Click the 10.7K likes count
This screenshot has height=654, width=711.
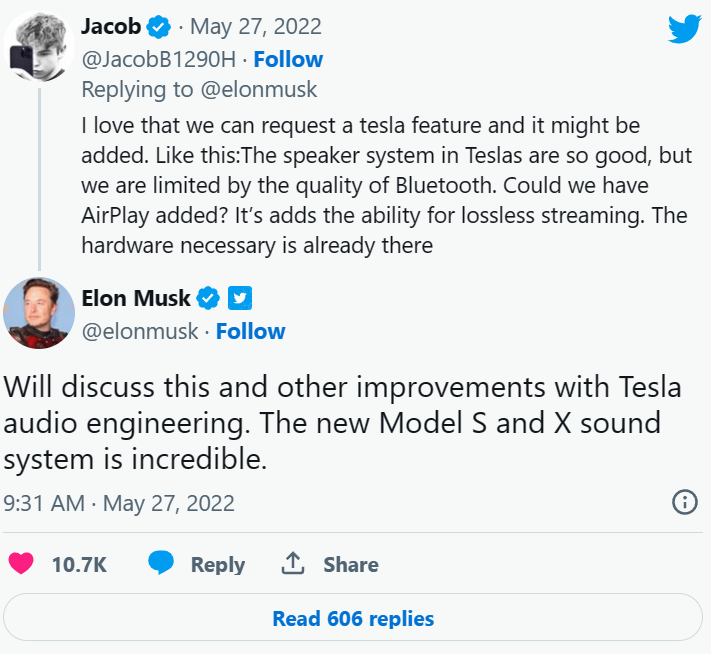click(79, 565)
